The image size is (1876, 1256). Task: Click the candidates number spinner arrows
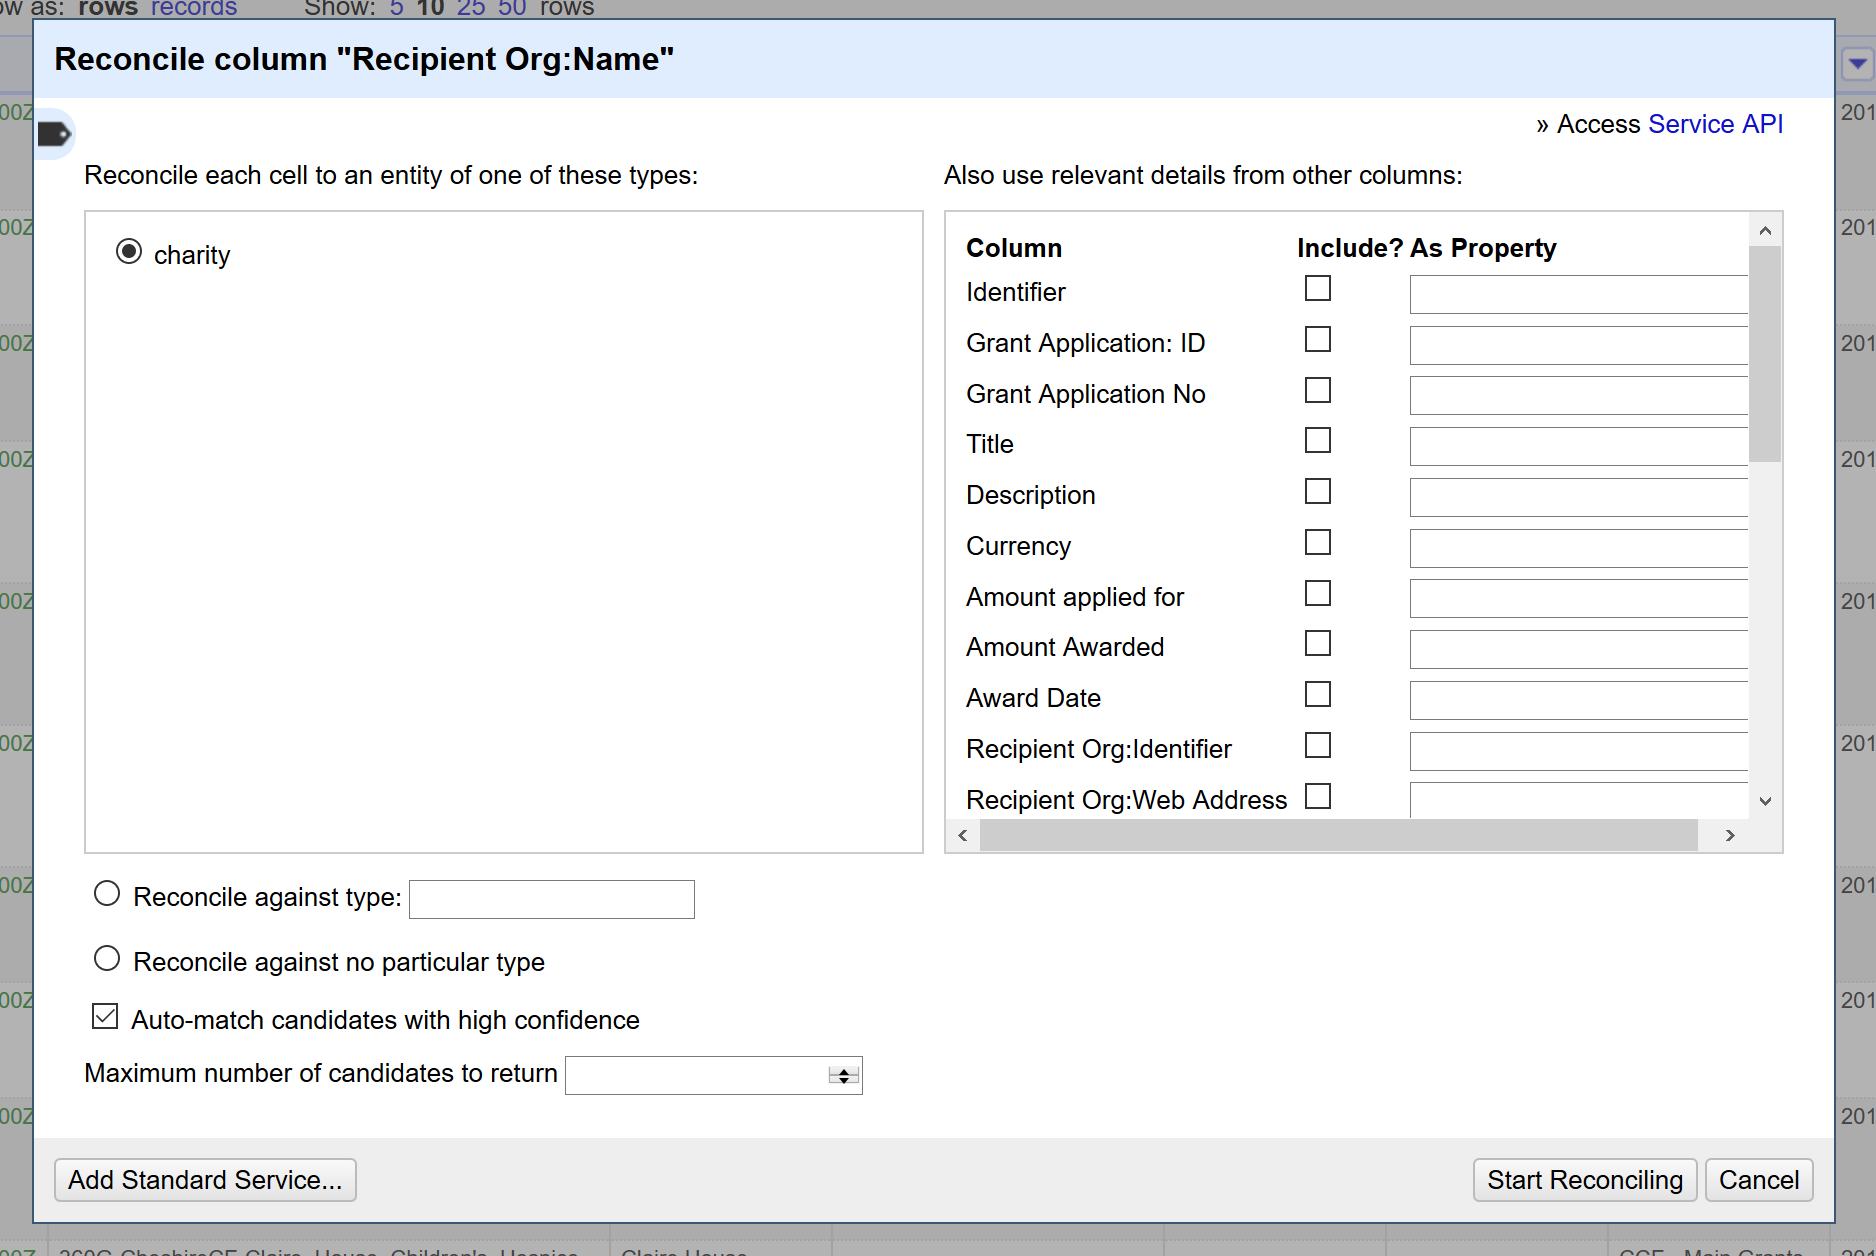(844, 1076)
